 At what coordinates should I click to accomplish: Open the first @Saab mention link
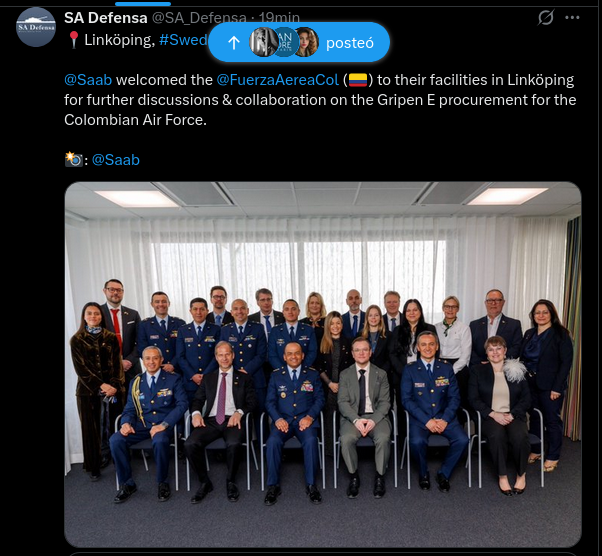click(x=88, y=80)
